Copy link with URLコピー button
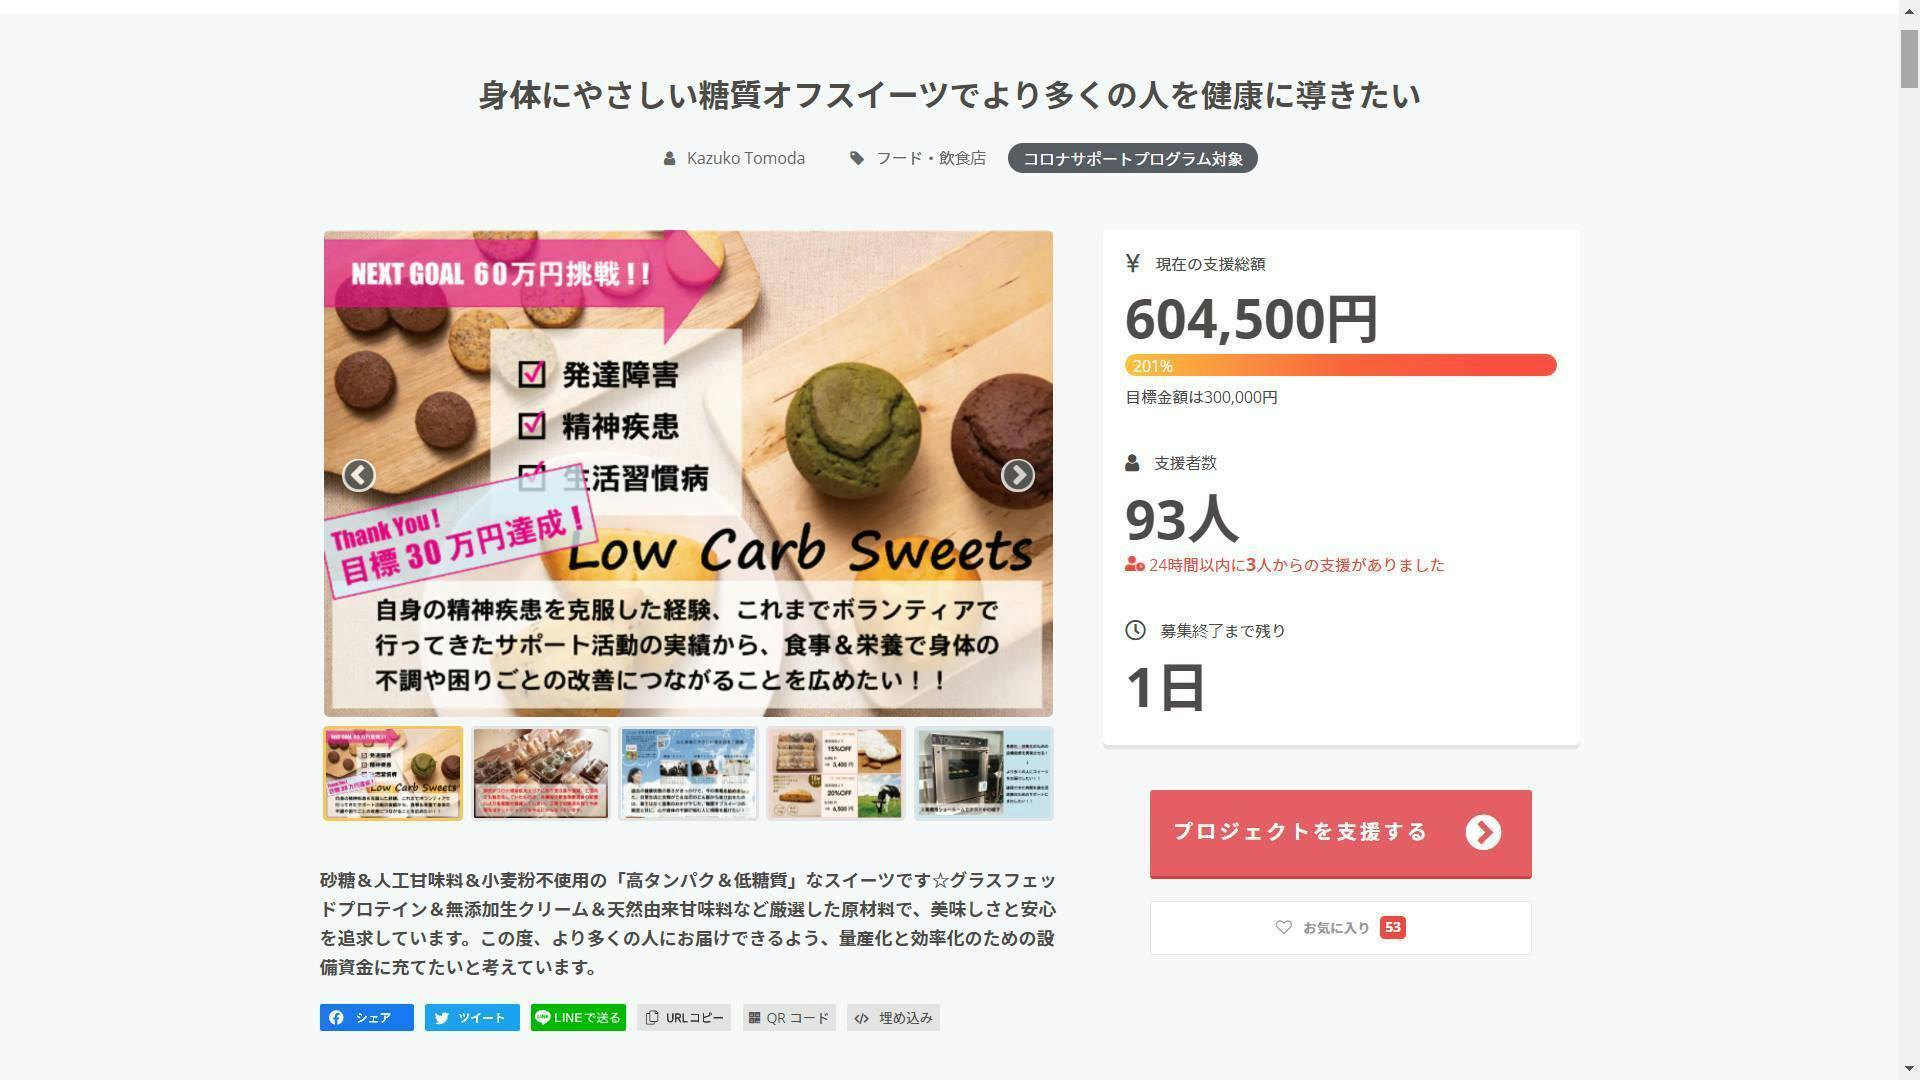This screenshot has height=1080, width=1920. [x=684, y=1017]
